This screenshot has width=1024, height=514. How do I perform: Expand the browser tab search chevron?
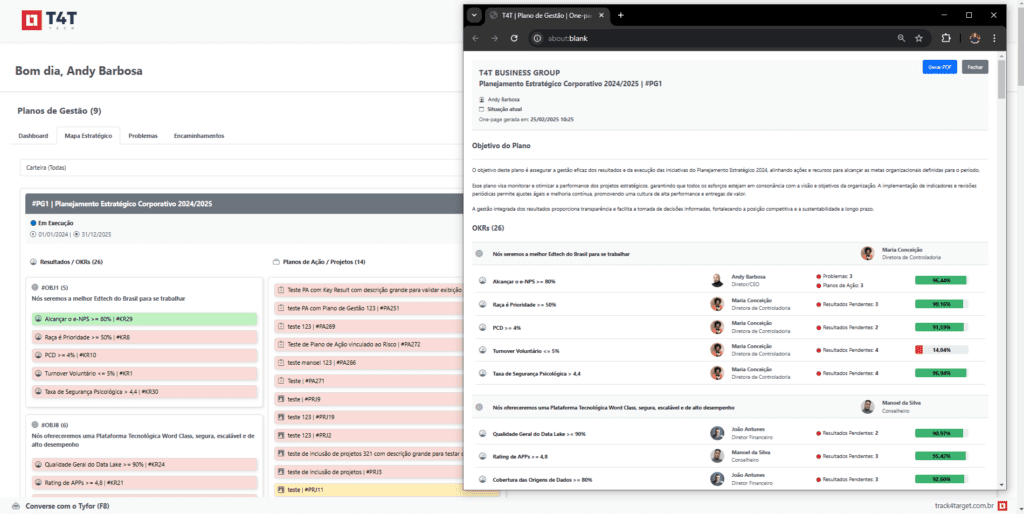(x=474, y=15)
